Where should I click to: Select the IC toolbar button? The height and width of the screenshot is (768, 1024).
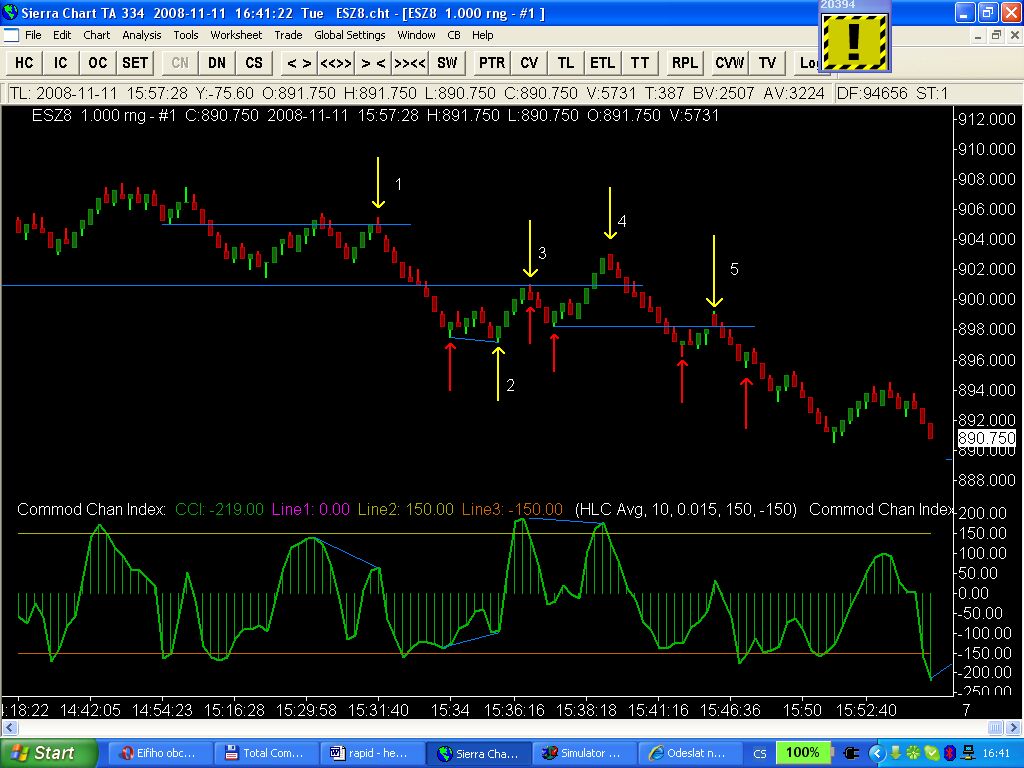61,63
